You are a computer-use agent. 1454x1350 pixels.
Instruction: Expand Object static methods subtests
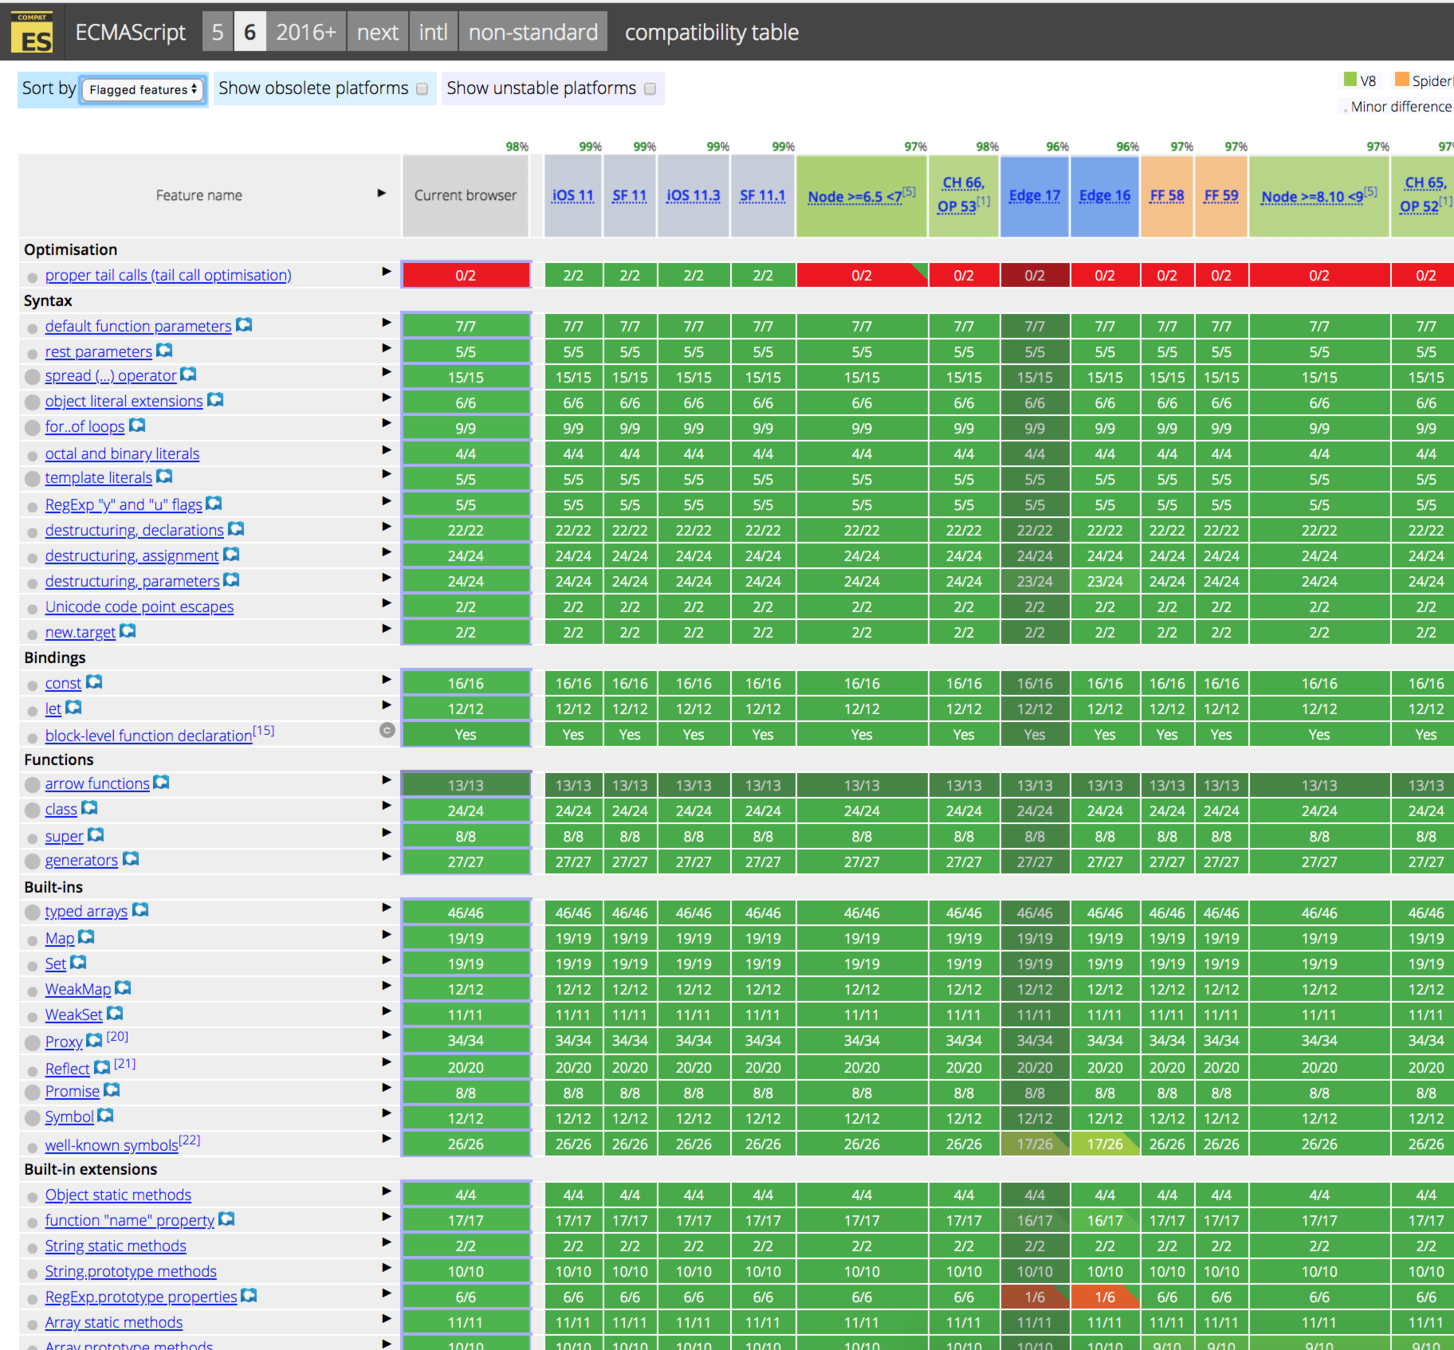point(386,1191)
